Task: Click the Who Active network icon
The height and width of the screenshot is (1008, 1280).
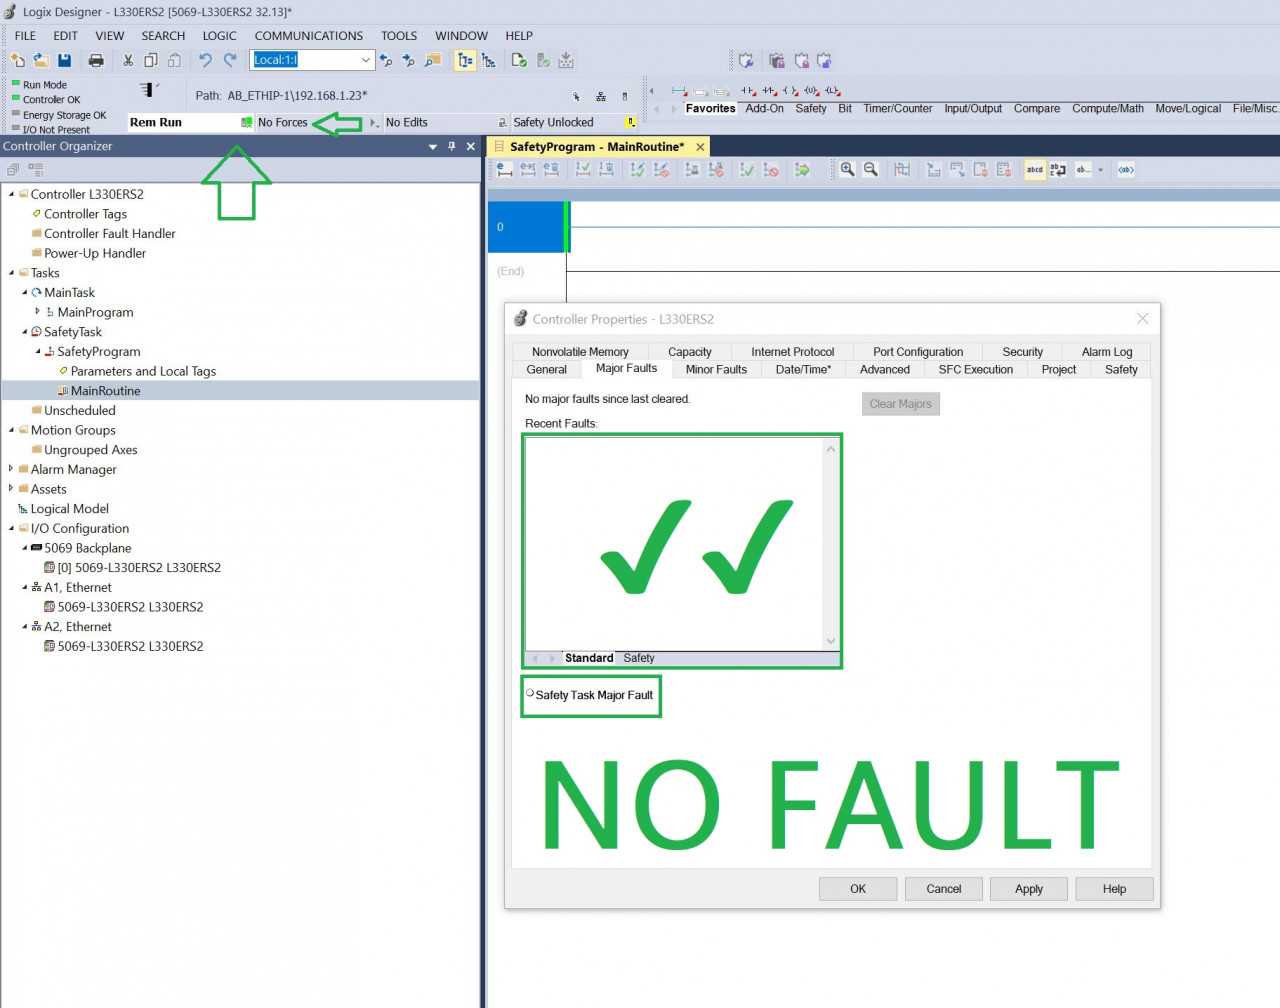Action: 600,97
